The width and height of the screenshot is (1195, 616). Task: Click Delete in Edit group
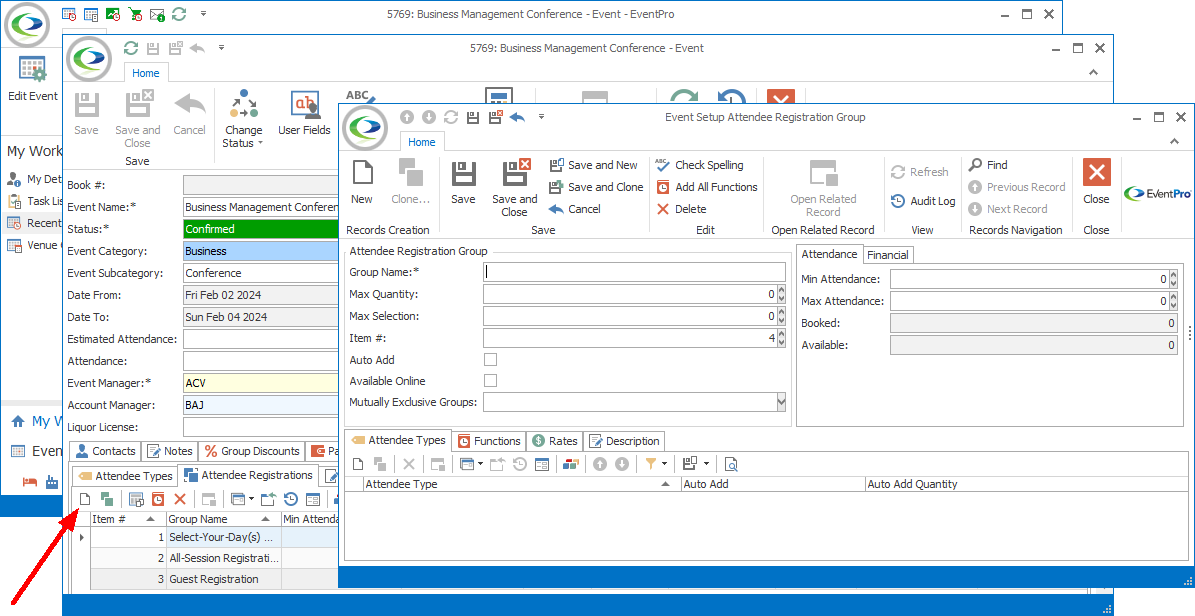pyautogui.click(x=681, y=209)
